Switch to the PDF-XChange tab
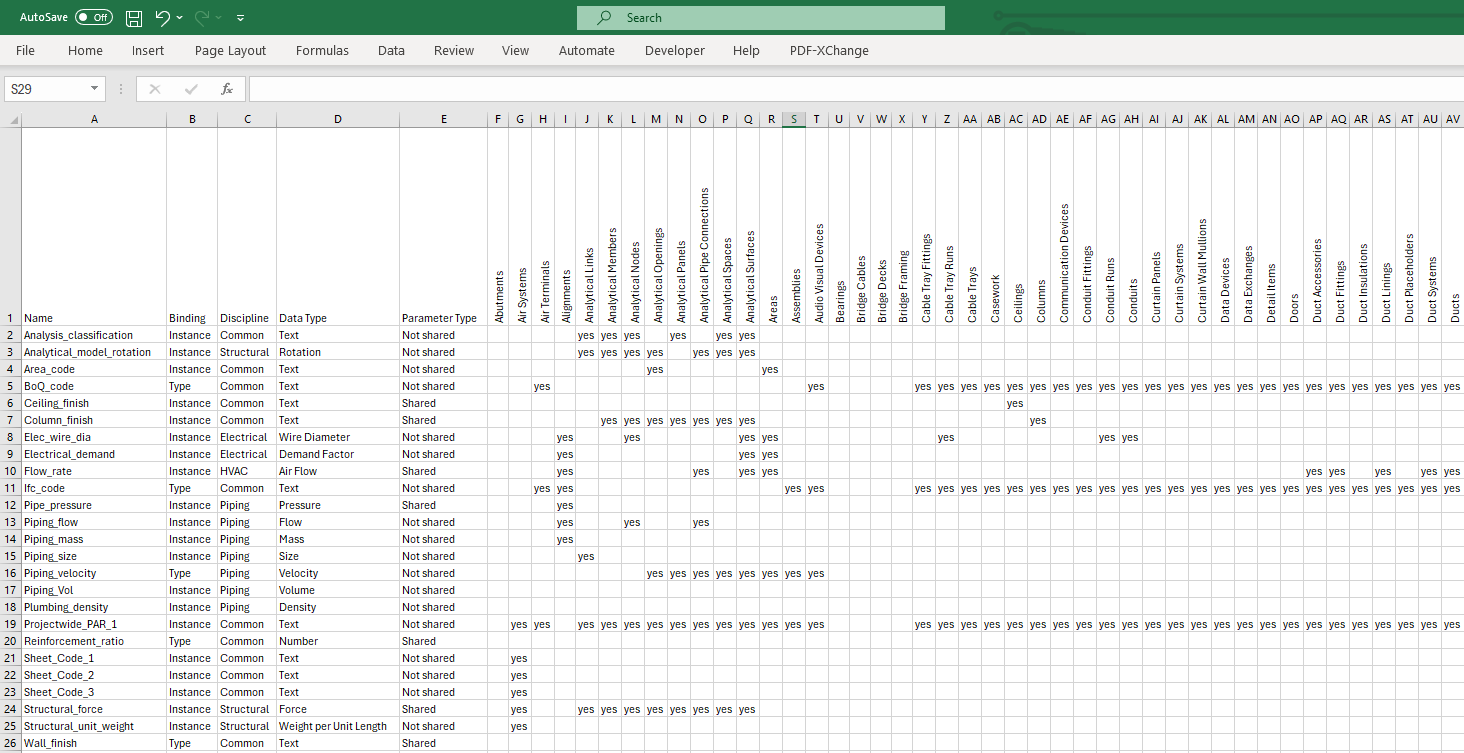 click(x=829, y=50)
